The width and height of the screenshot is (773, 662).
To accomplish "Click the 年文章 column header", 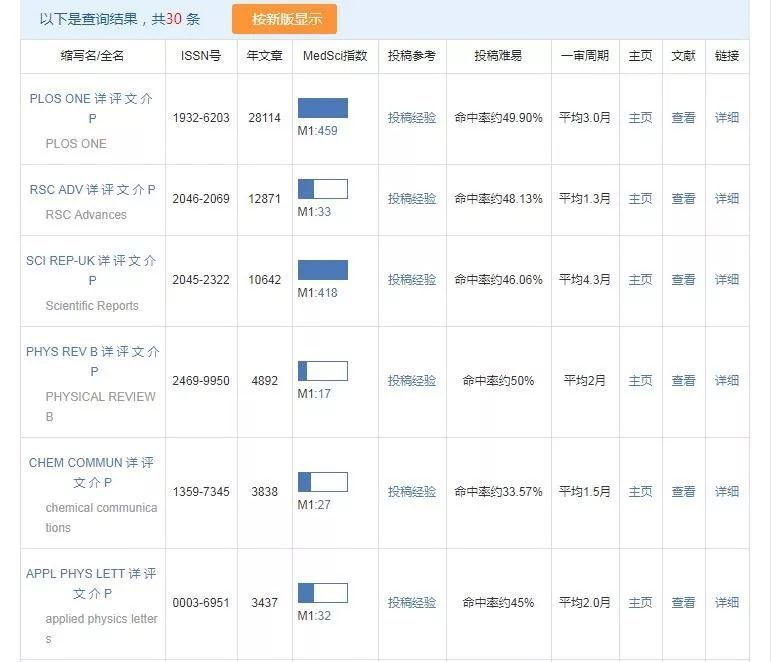I will tap(265, 56).
